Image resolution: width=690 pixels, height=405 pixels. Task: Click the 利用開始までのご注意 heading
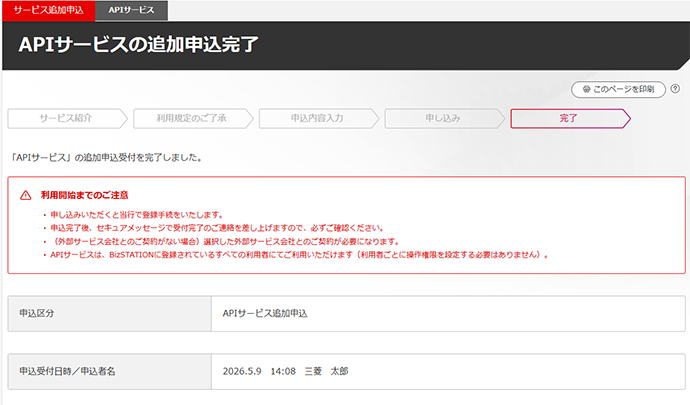point(84,195)
